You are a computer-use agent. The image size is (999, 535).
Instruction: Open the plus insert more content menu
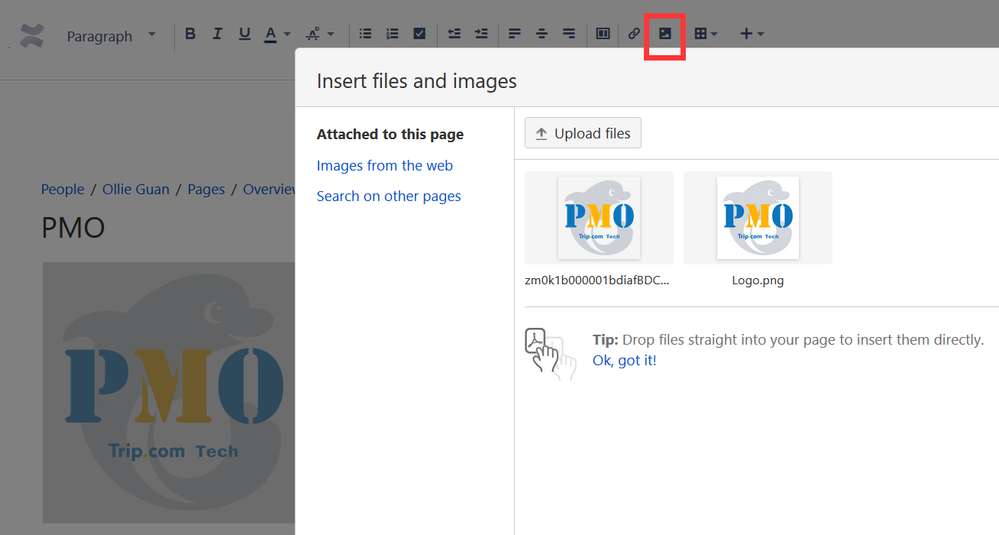(x=751, y=34)
